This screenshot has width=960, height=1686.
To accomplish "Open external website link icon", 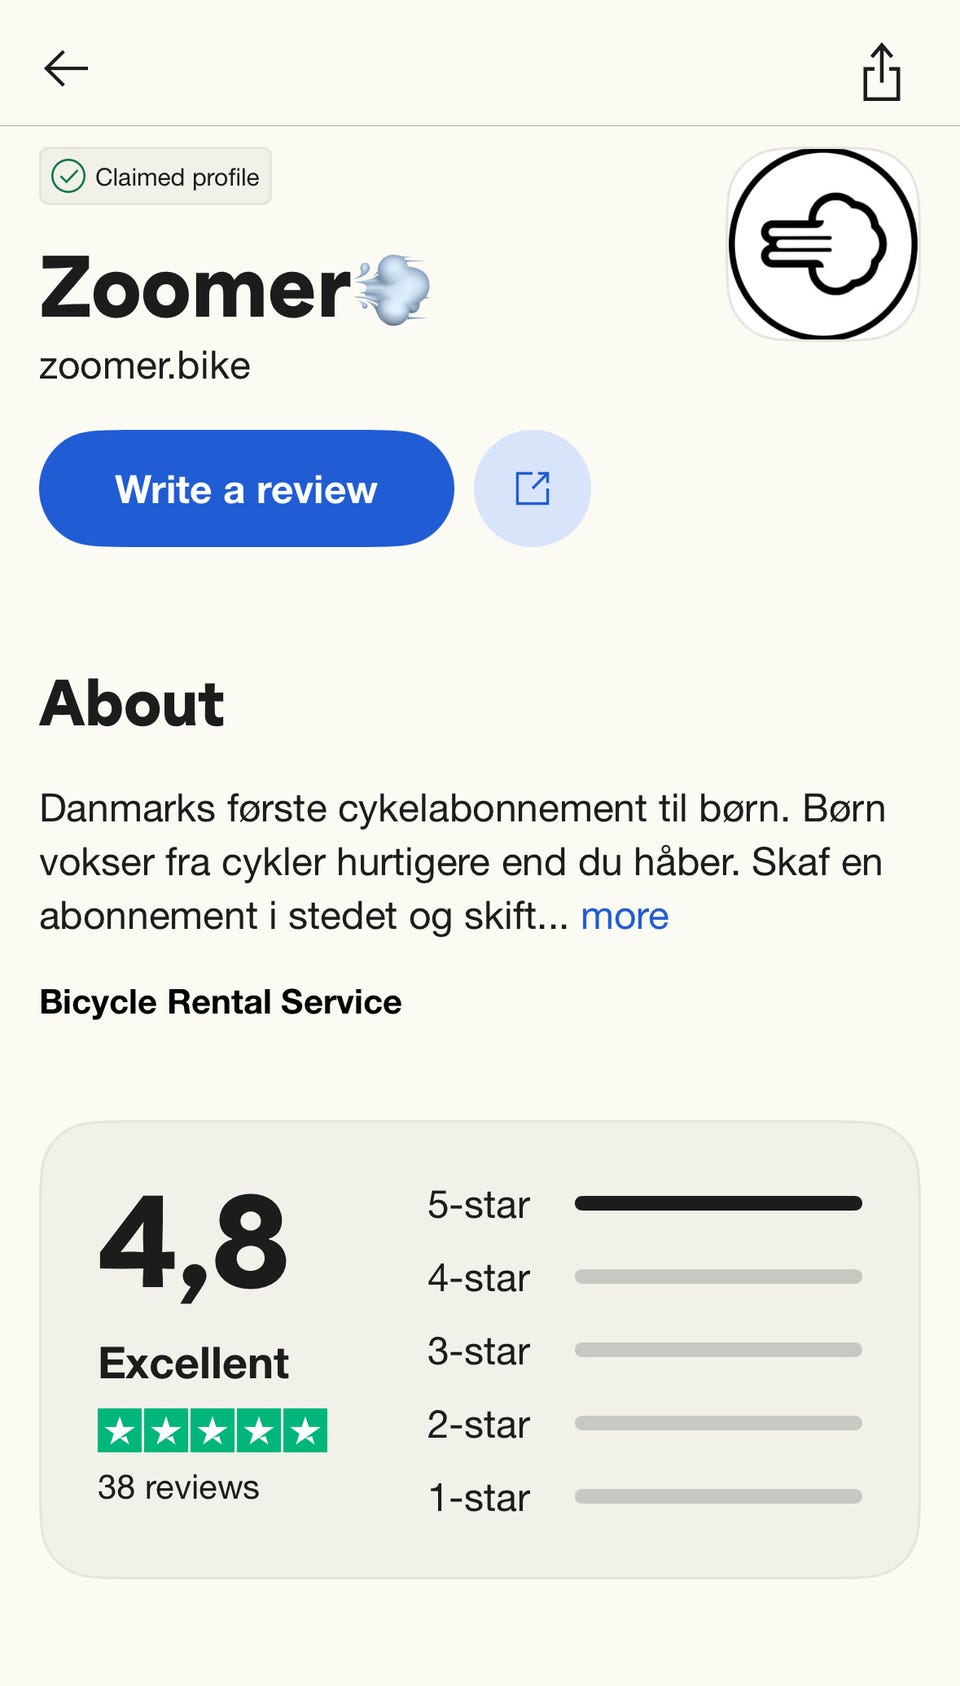I will point(532,489).
